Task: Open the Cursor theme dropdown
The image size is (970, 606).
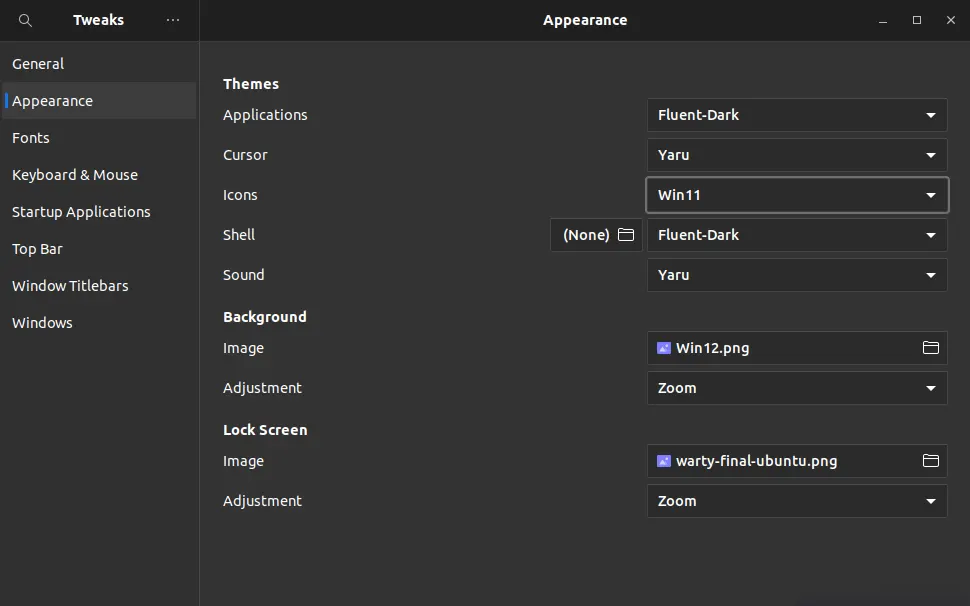Action: coord(796,154)
